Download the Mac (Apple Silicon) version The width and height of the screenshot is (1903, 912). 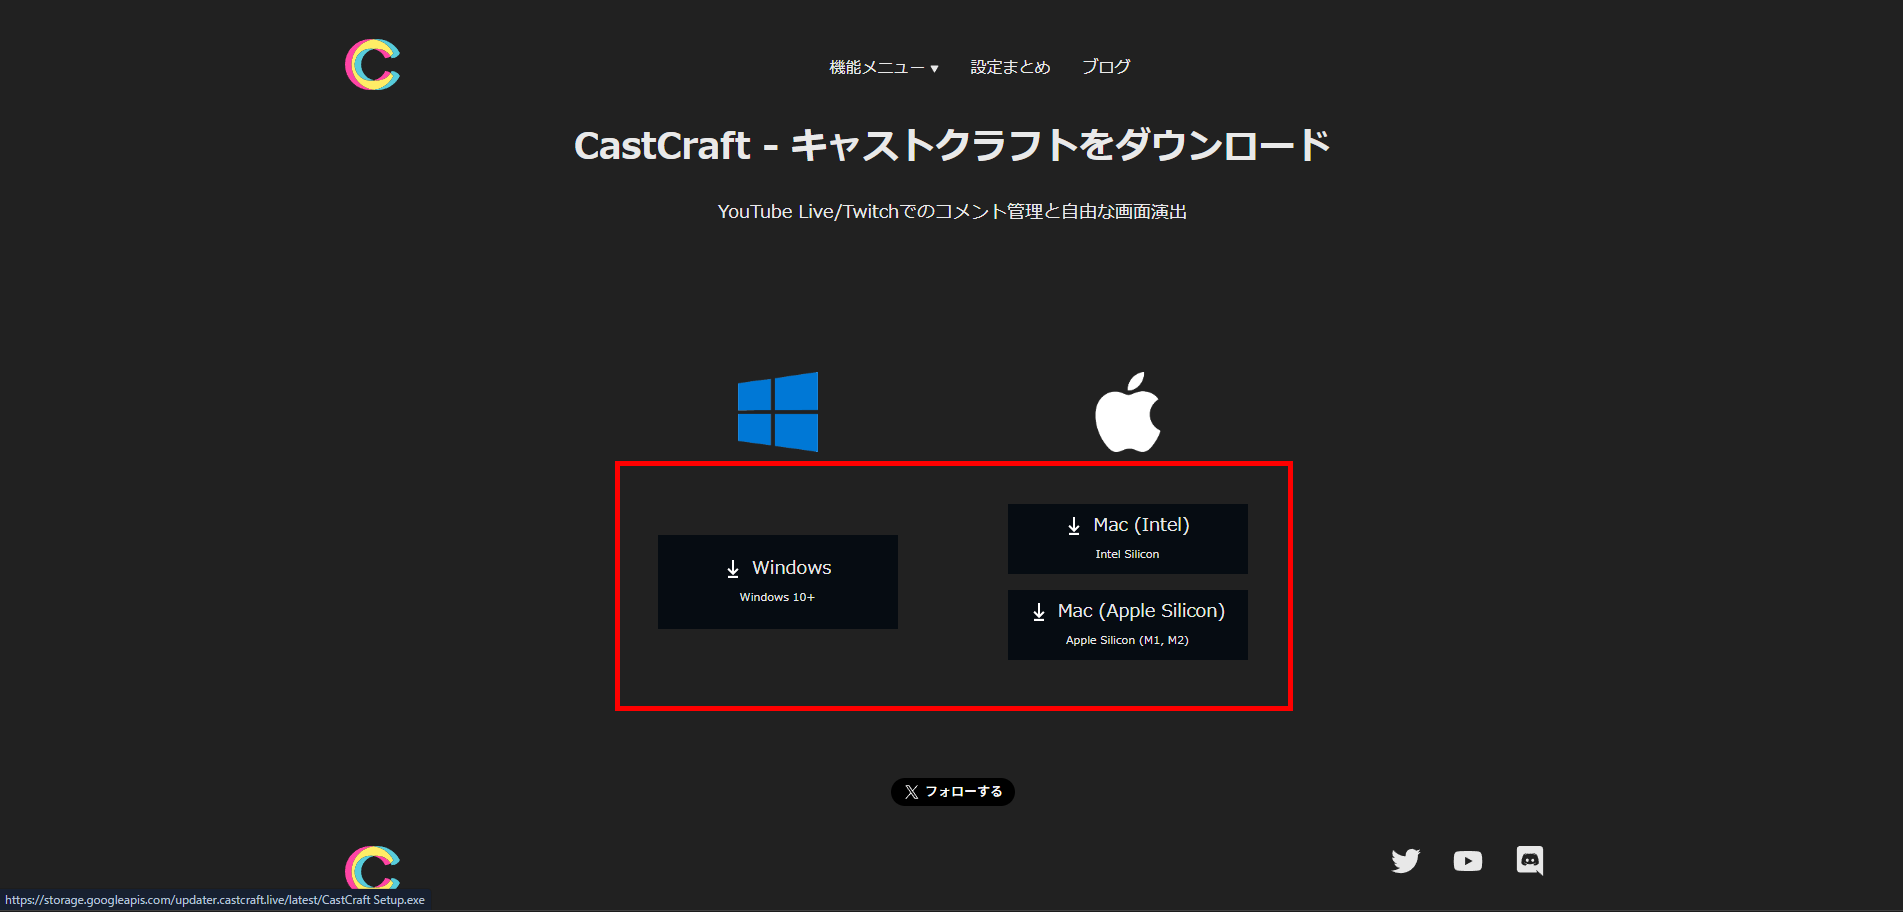(1128, 625)
